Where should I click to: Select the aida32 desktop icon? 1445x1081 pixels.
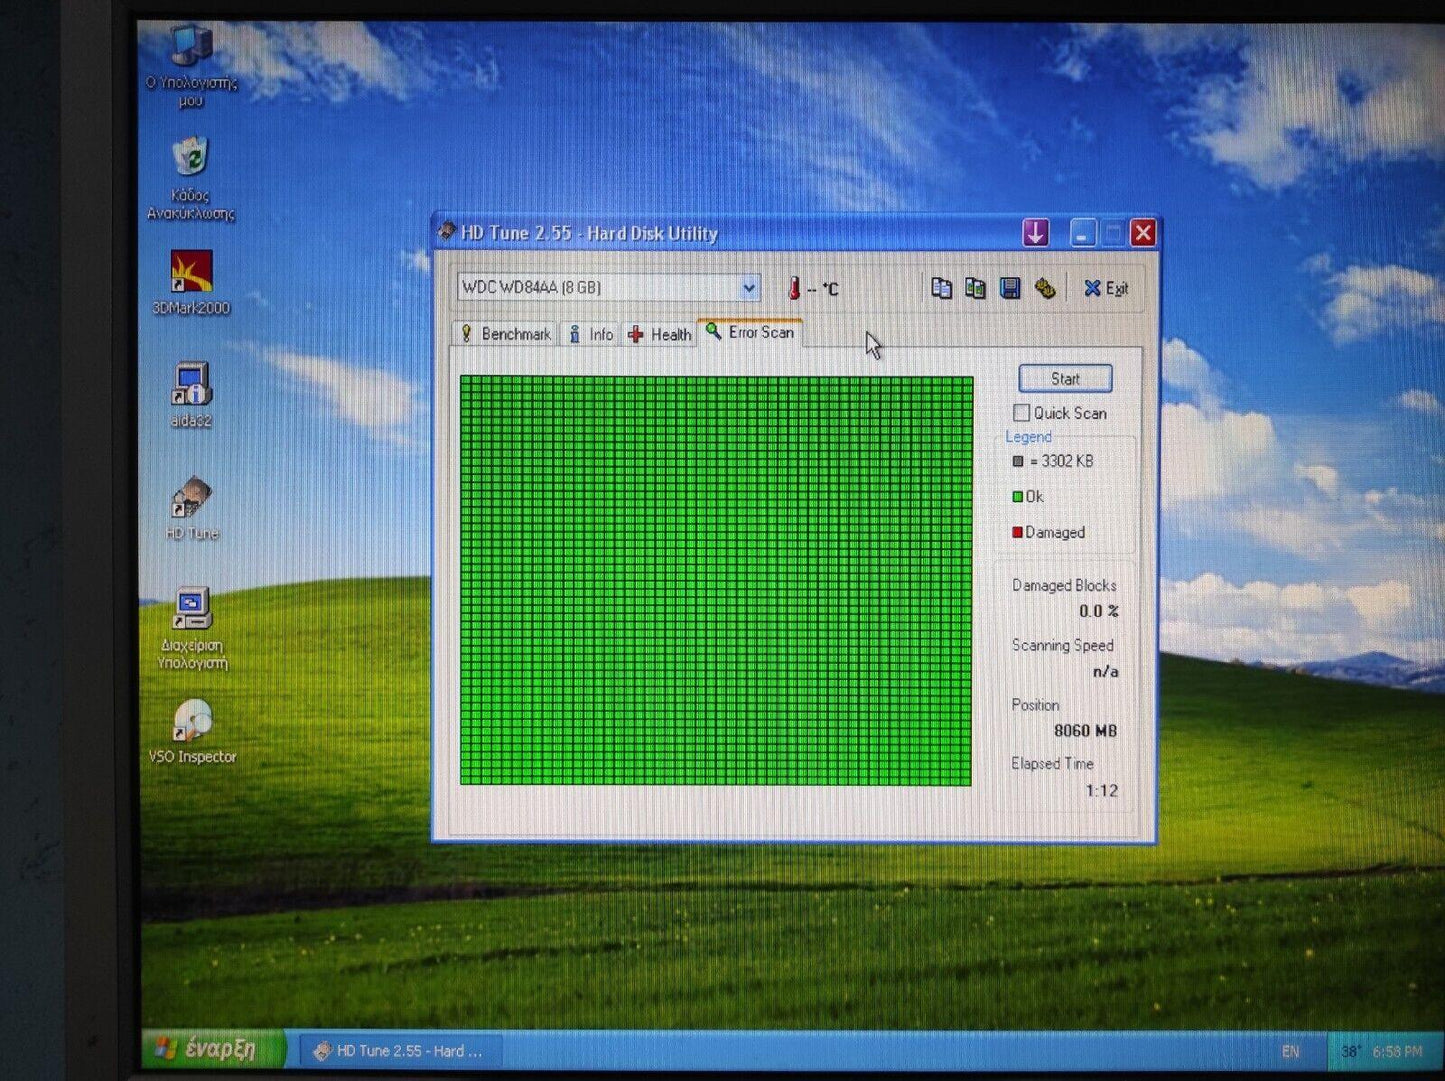pos(190,386)
